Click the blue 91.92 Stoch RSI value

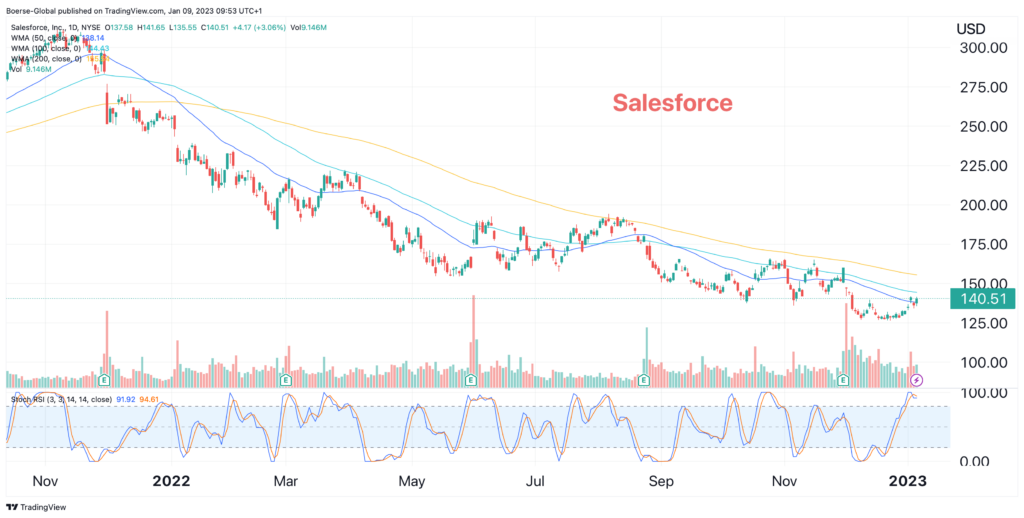[x=125, y=398]
